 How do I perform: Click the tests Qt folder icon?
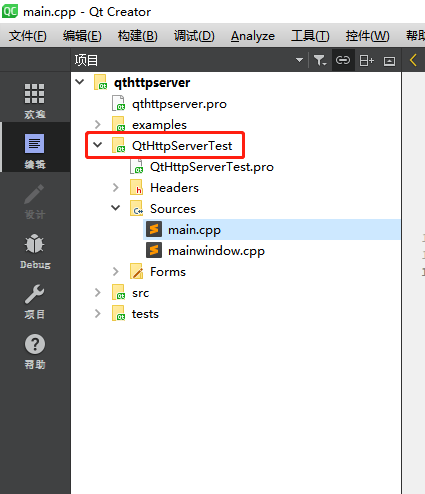[119, 313]
